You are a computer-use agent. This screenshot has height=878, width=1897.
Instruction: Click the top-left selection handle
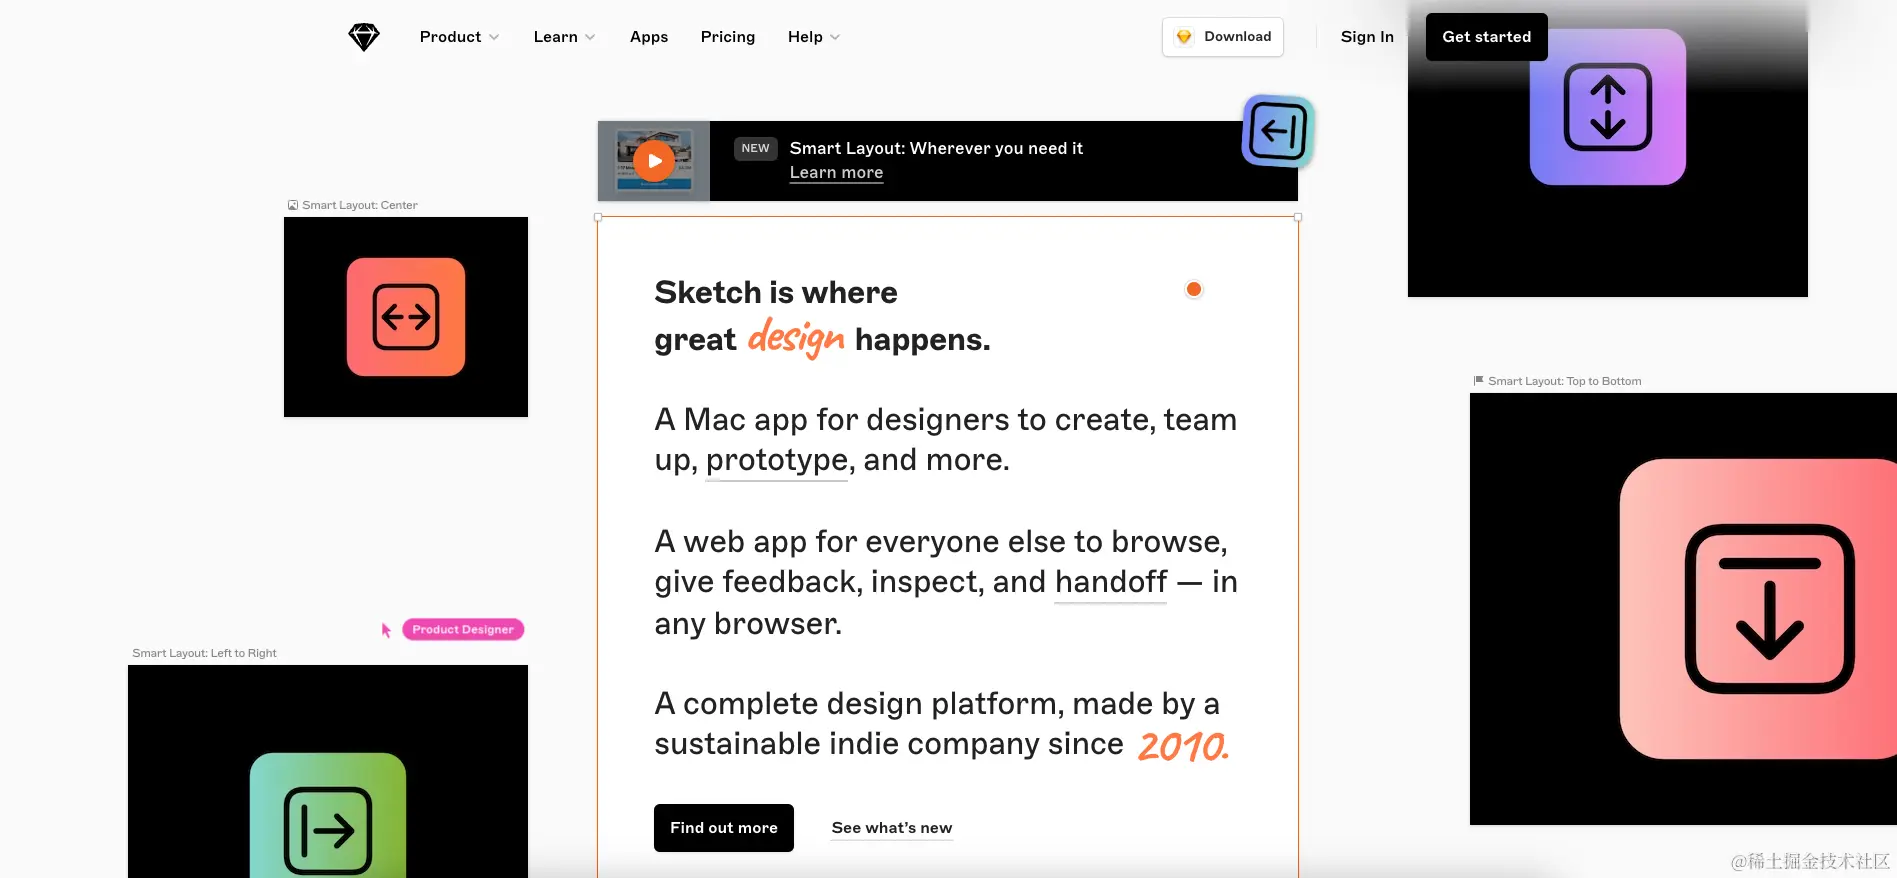click(x=598, y=217)
